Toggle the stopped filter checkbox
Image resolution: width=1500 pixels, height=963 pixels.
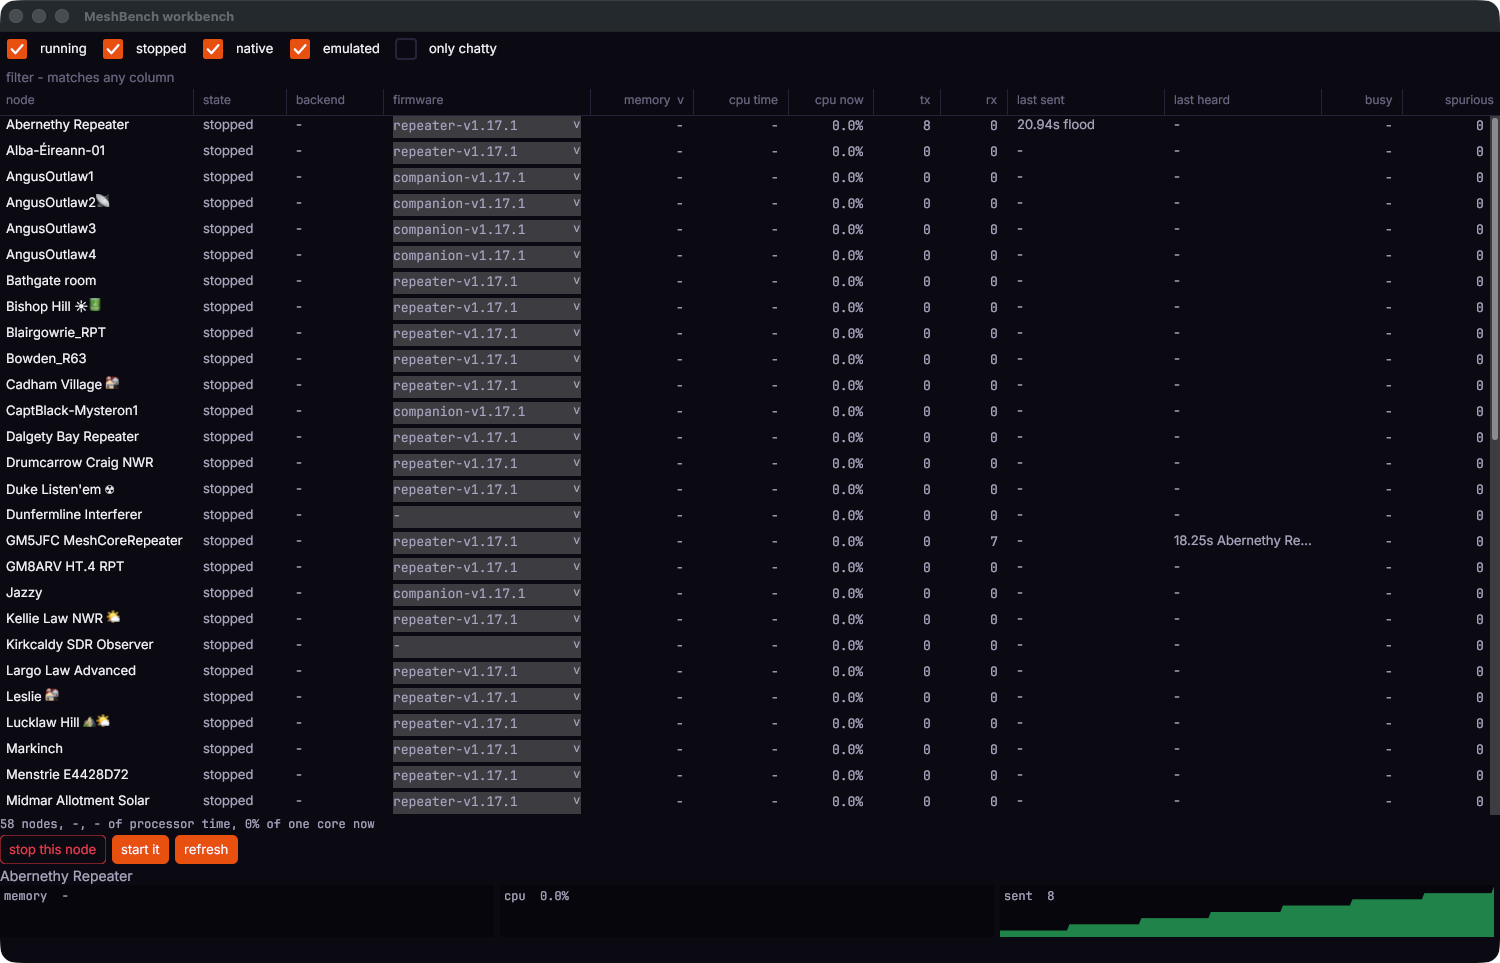click(x=113, y=49)
